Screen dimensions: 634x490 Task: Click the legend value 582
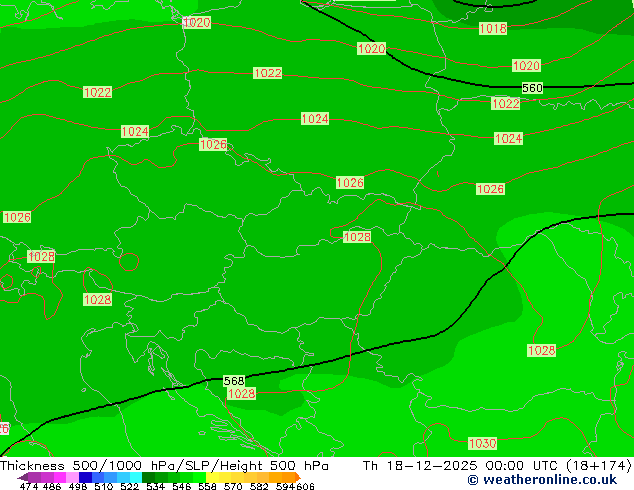coord(259,486)
